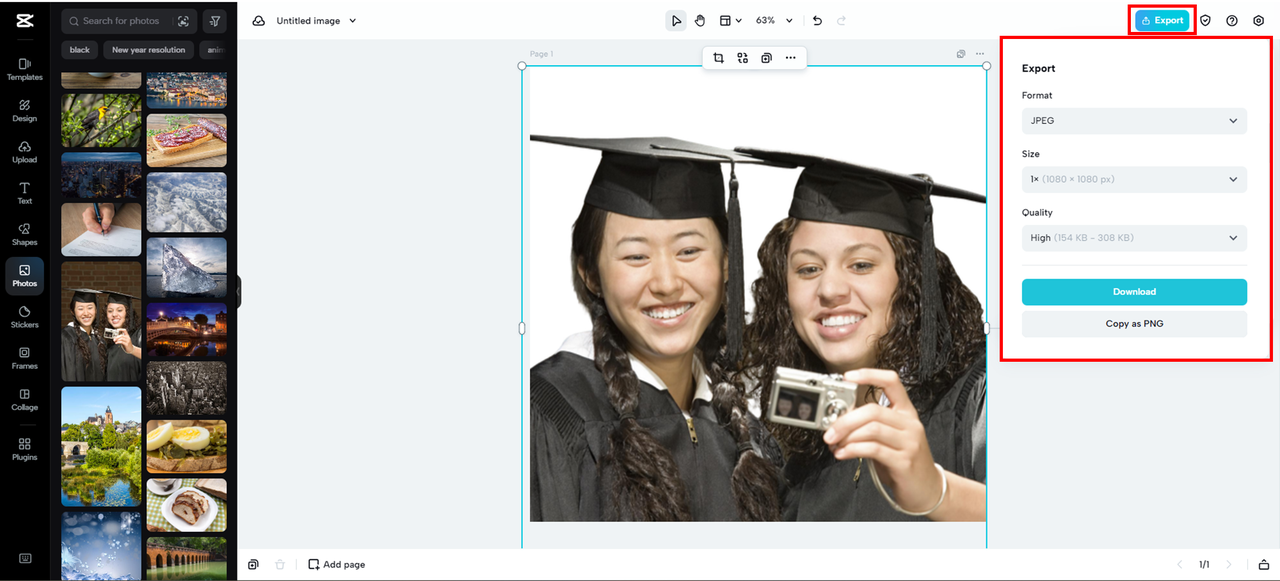Open the Upload panel
Viewport: 1280px width, 581px height.
25,152
